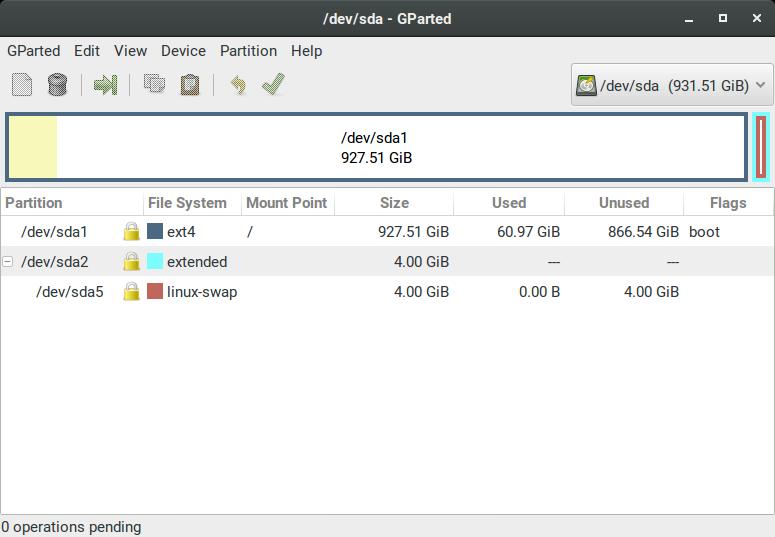This screenshot has height=537, width=775.
Task: Click the Apply all operations checkmark
Action: (273, 84)
